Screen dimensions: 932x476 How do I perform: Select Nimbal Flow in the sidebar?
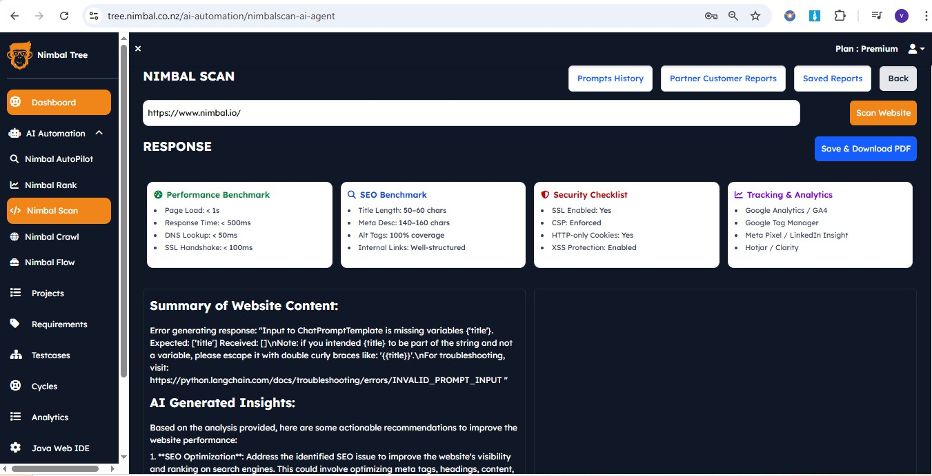[x=49, y=262]
